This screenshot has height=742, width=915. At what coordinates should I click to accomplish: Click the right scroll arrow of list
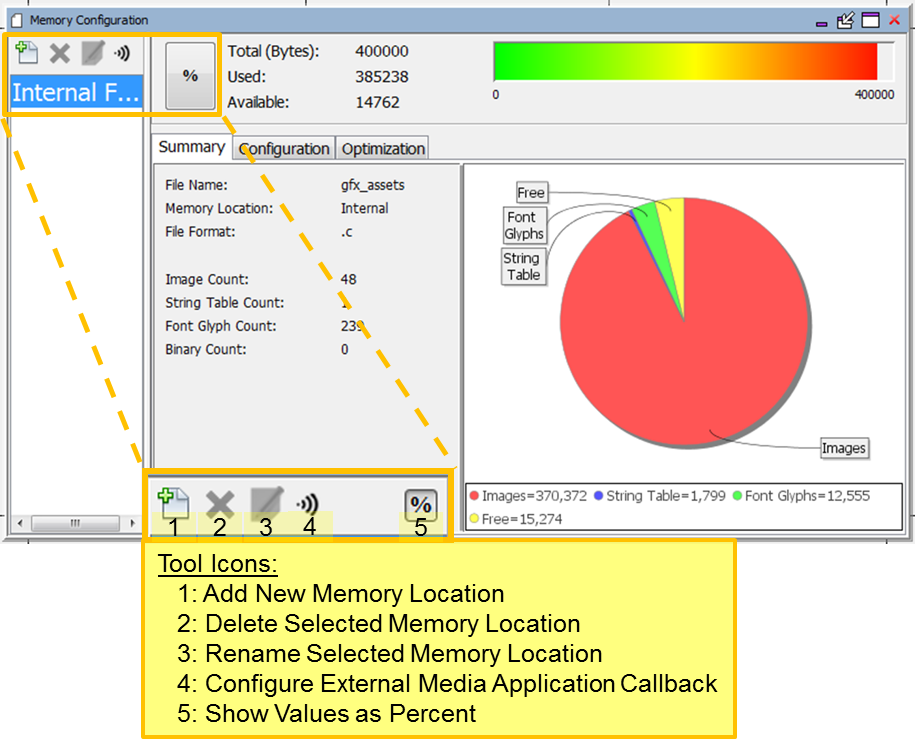(x=132, y=523)
